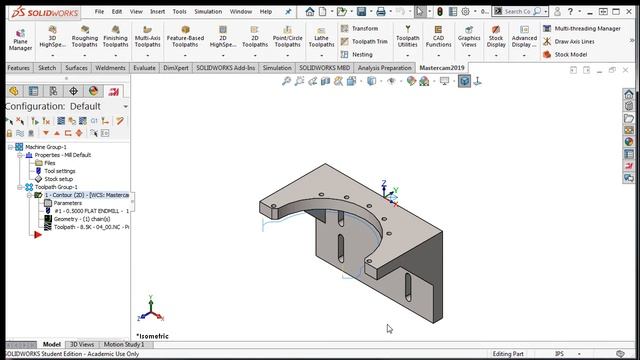
Task: Open the Mastercam toolpaths manager tab
Action: pos(113,91)
